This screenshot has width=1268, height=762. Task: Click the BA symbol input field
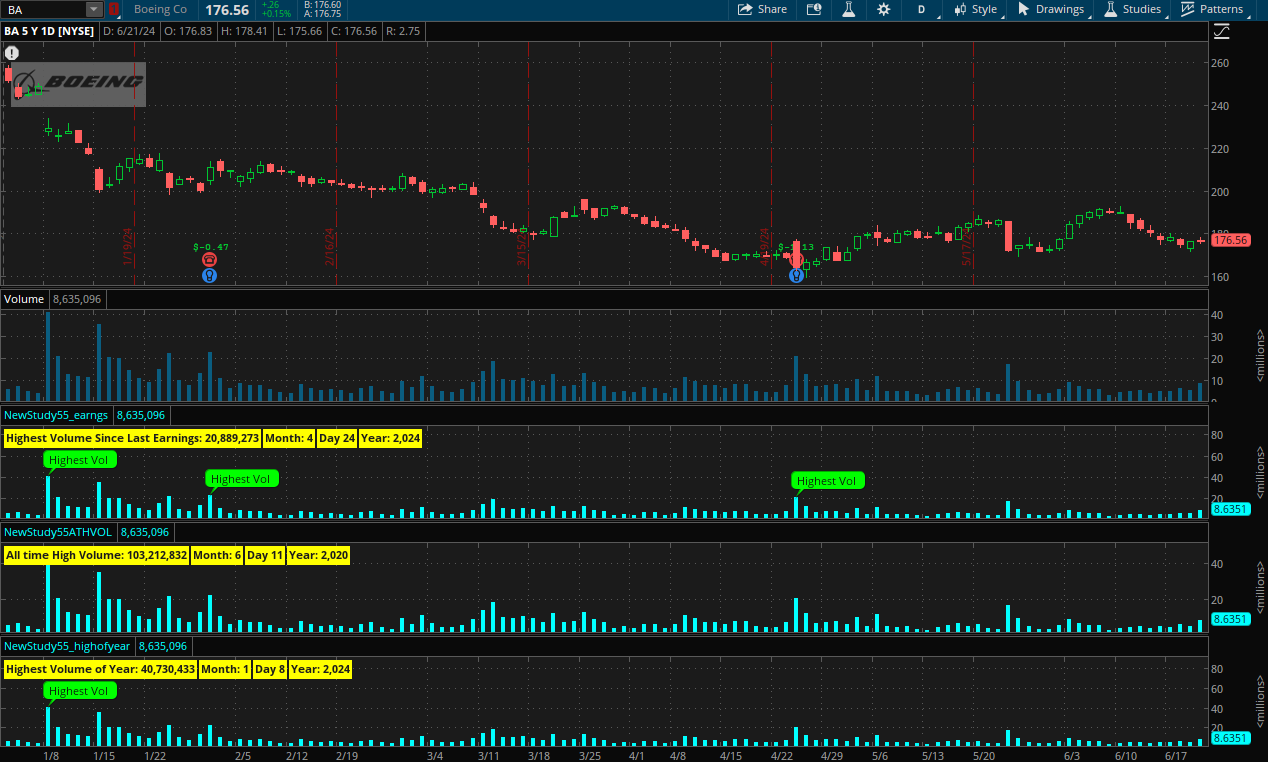coord(44,10)
